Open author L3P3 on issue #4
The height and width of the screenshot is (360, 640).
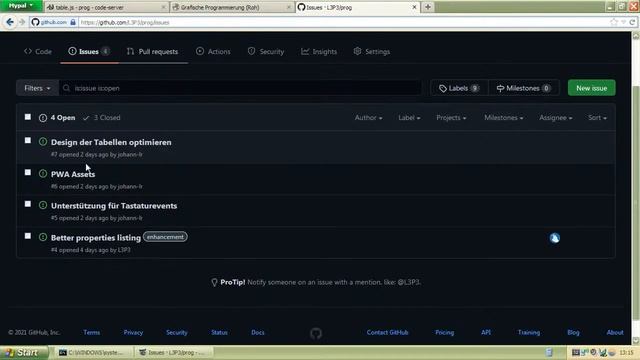tap(124, 250)
